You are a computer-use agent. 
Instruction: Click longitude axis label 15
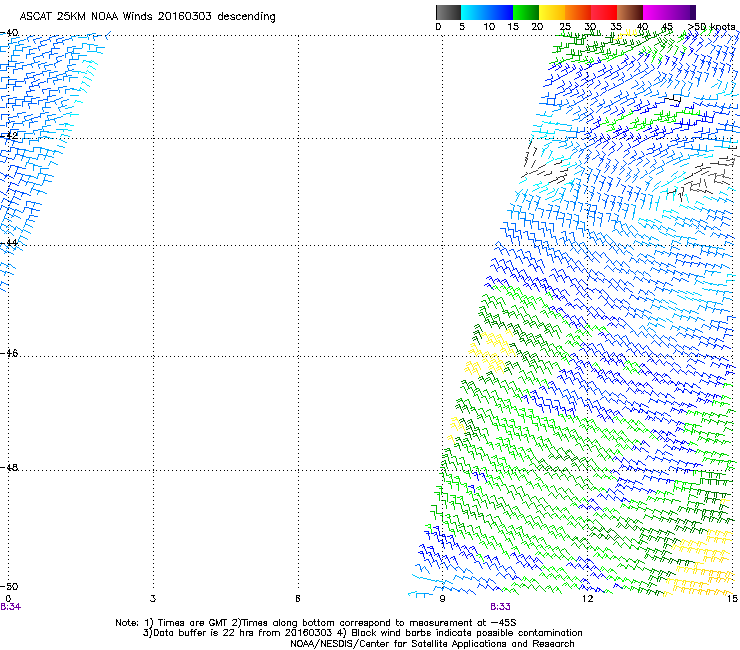coord(732,598)
